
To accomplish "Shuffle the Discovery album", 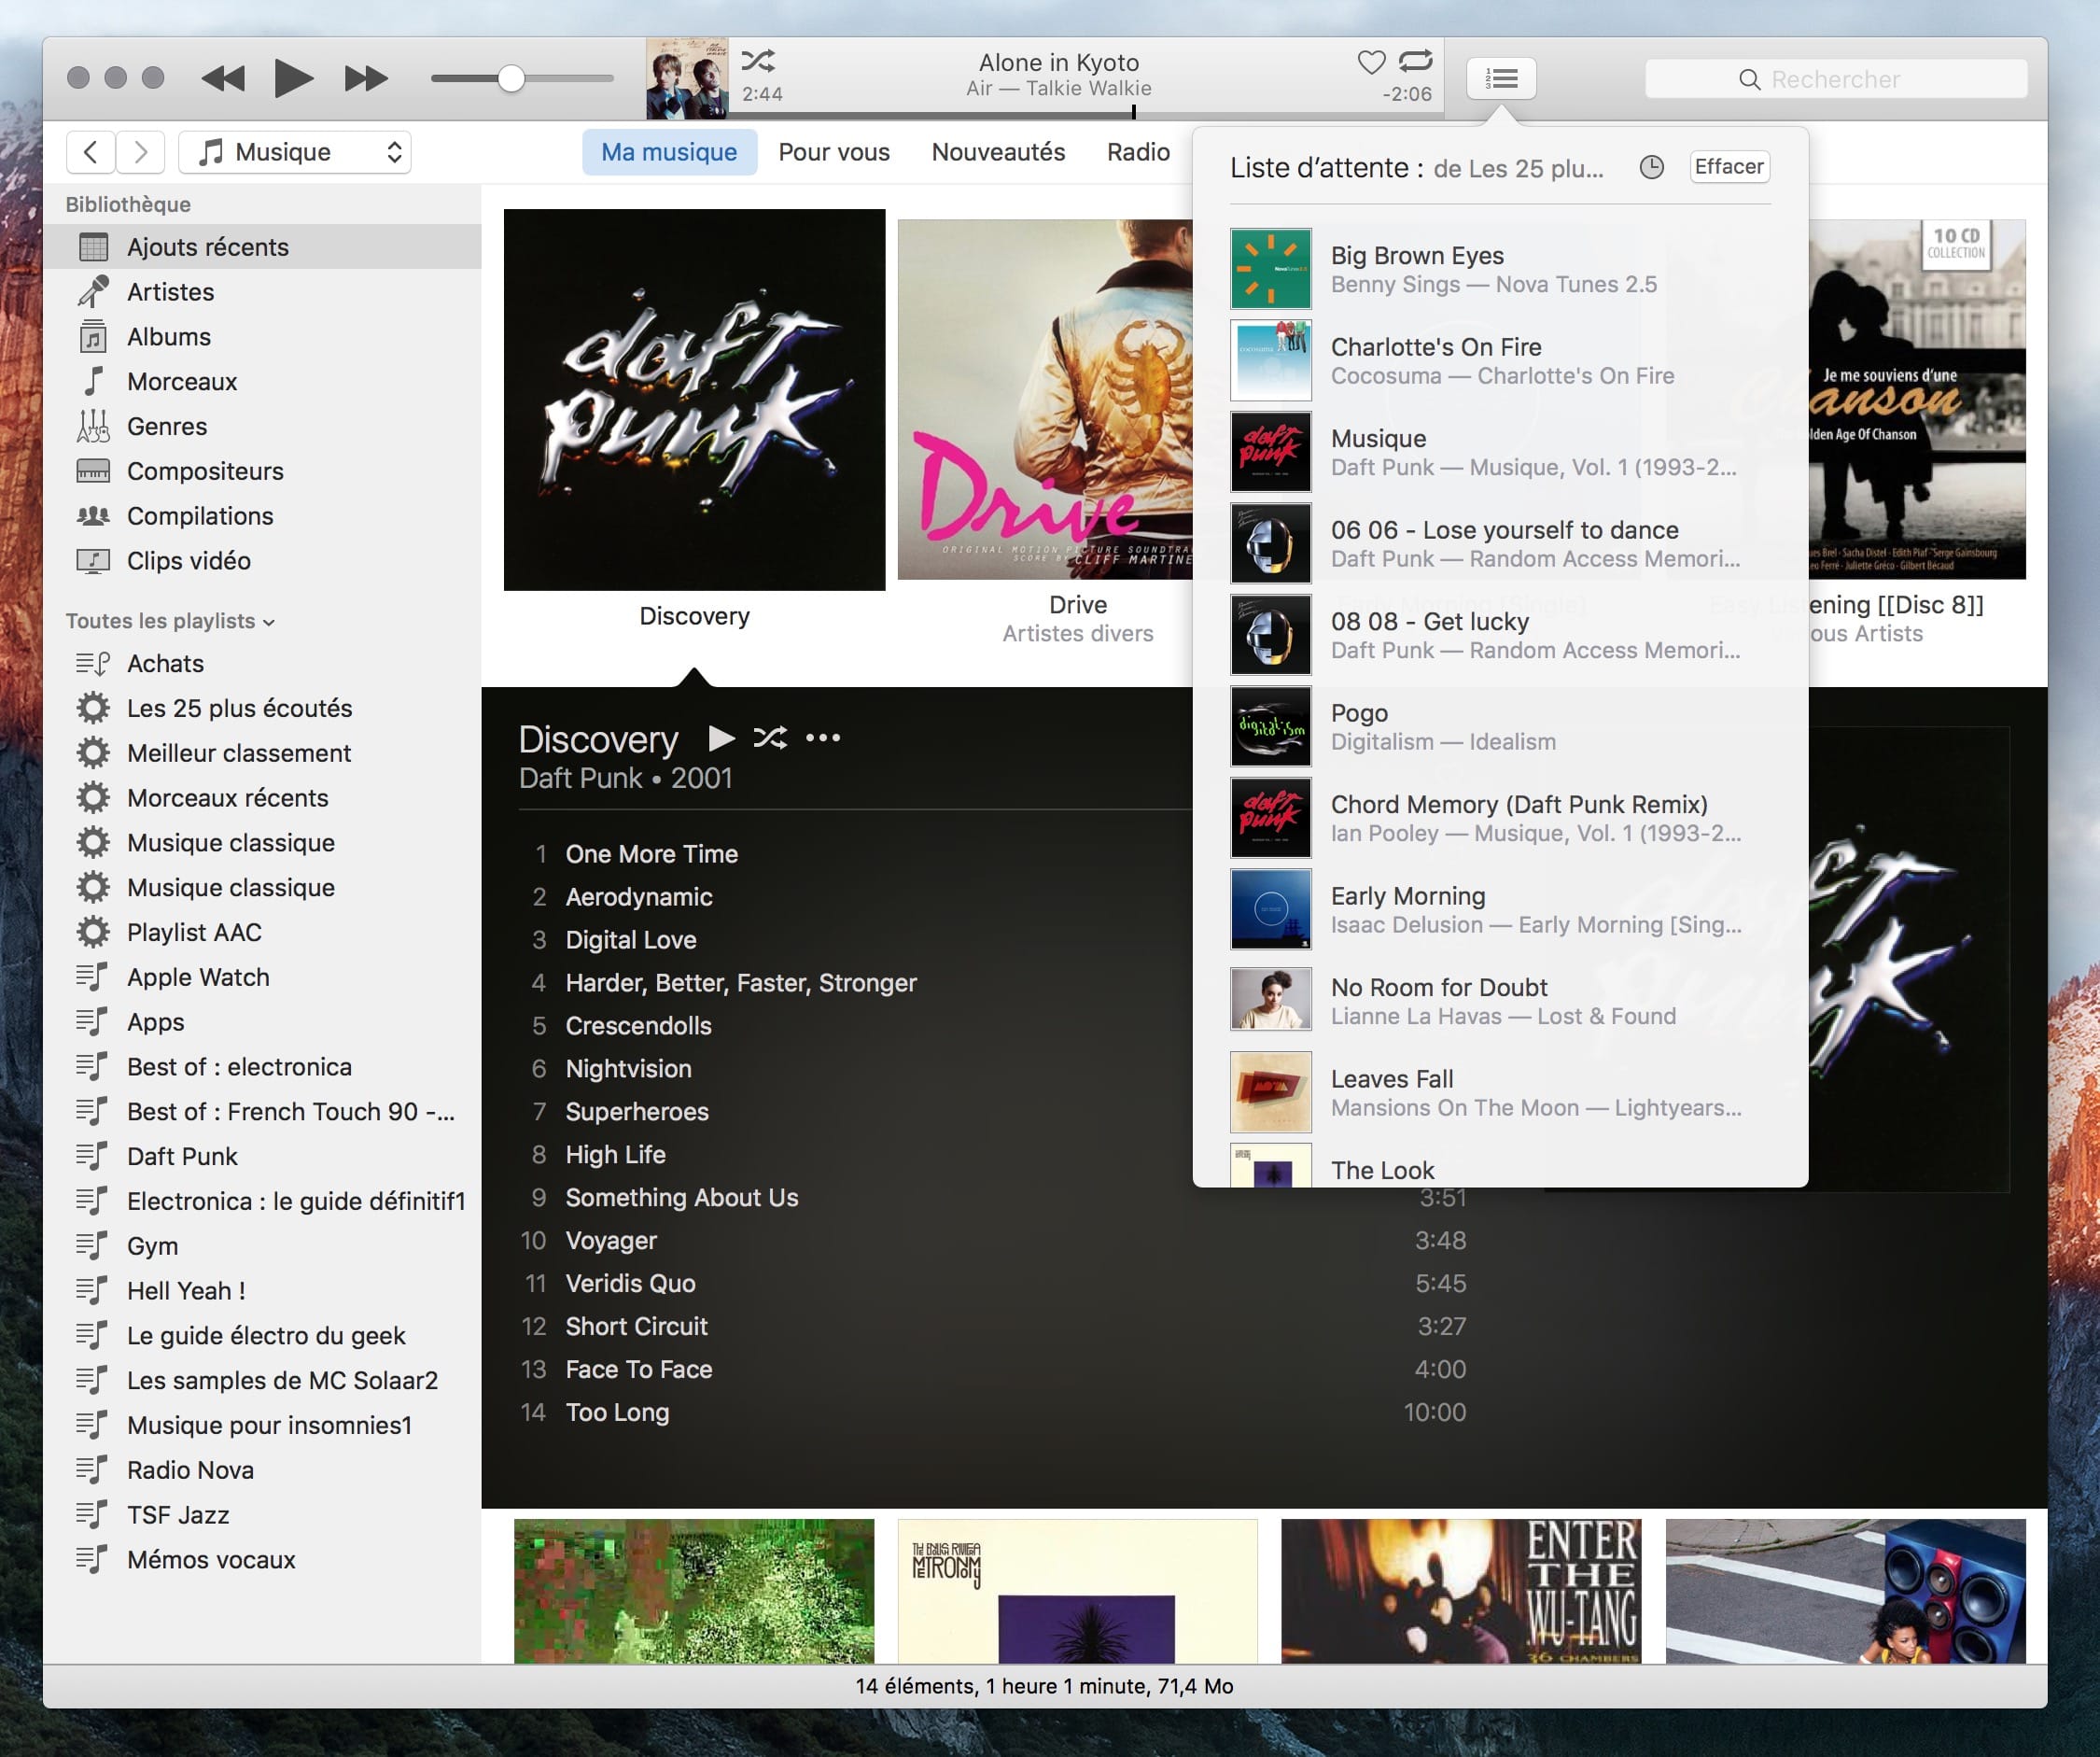I will point(770,738).
